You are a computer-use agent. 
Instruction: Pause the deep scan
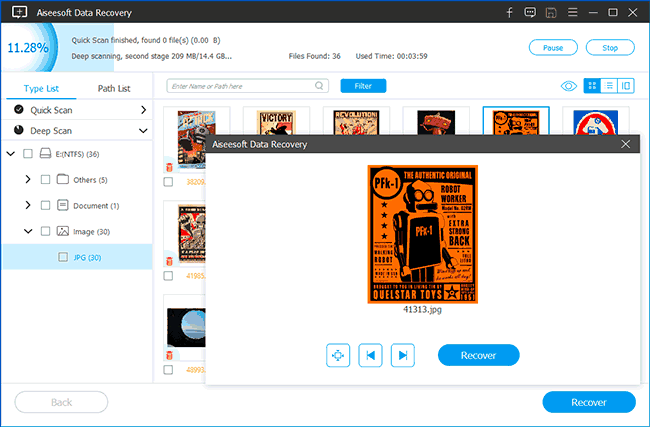click(x=553, y=47)
